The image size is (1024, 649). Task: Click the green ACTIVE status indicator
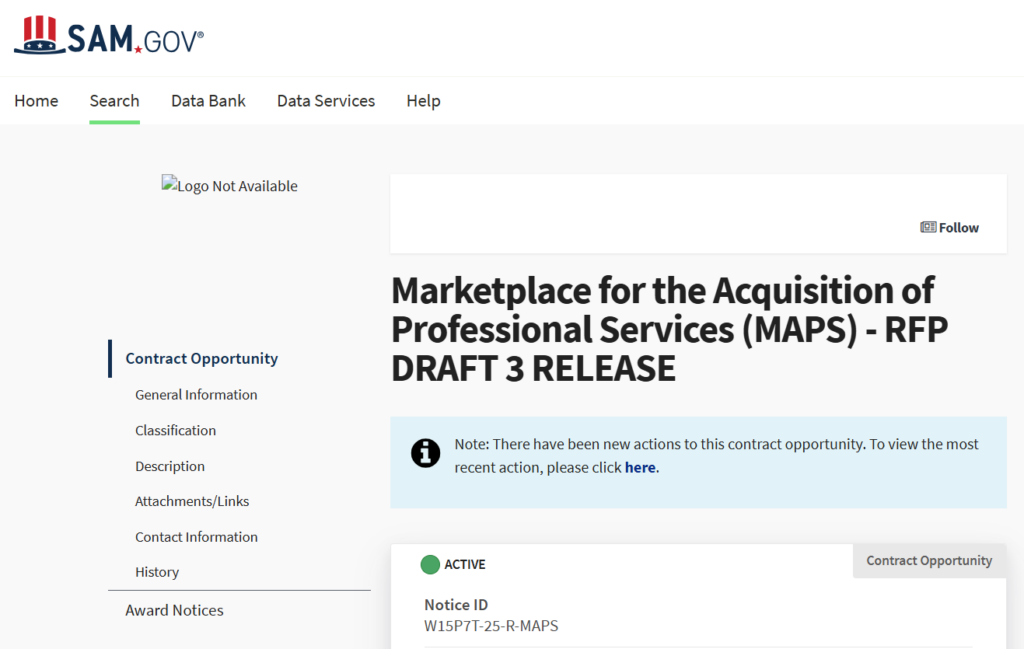pos(429,564)
